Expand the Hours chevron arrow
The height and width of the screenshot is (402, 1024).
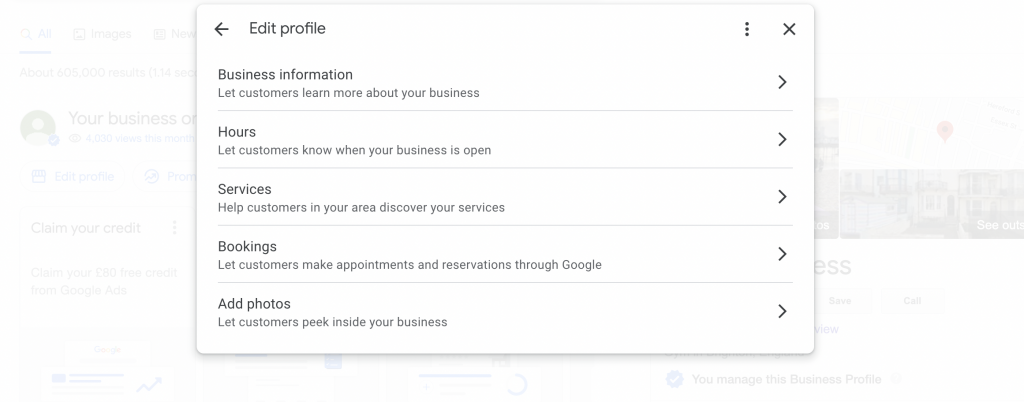click(782, 139)
